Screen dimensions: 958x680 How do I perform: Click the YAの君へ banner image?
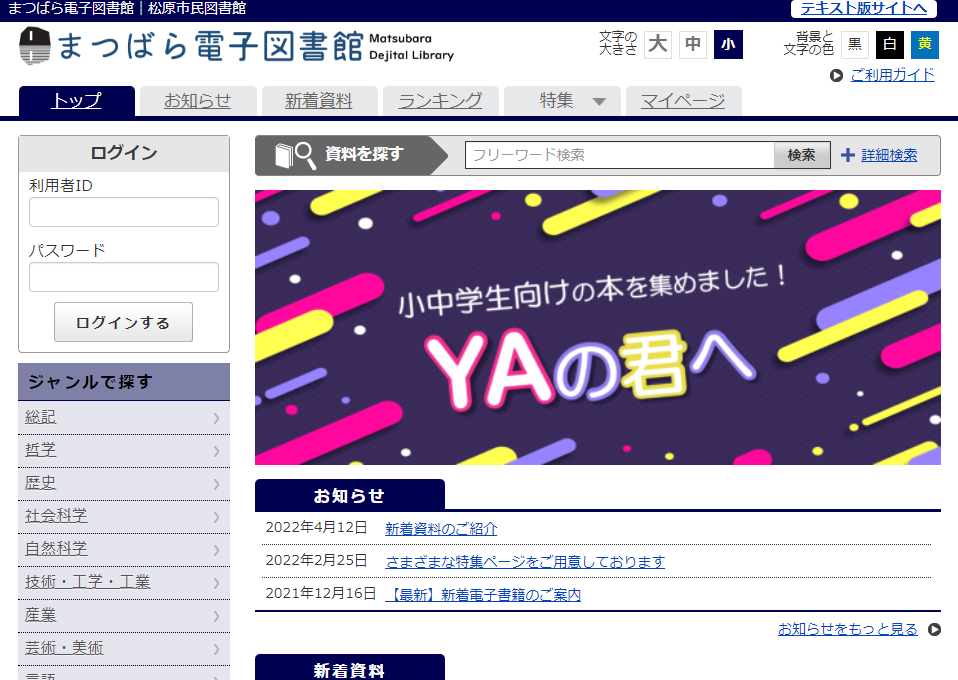click(x=597, y=327)
